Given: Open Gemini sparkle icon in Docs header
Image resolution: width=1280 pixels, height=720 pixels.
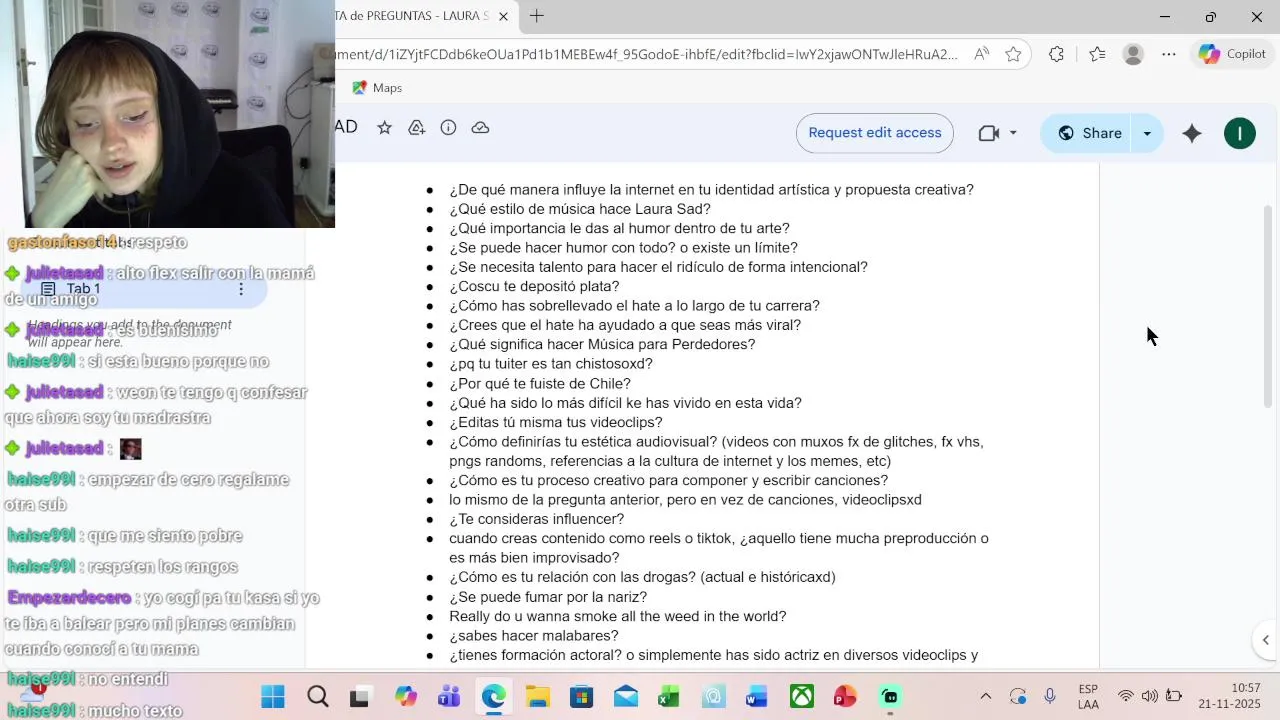Looking at the screenshot, I should tap(1191, 133).
